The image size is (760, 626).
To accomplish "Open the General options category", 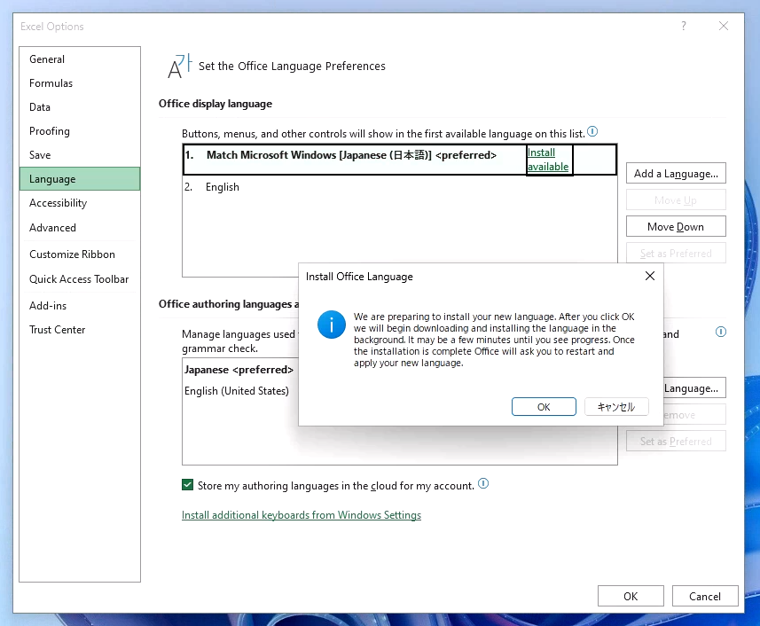I will [79, 59].
